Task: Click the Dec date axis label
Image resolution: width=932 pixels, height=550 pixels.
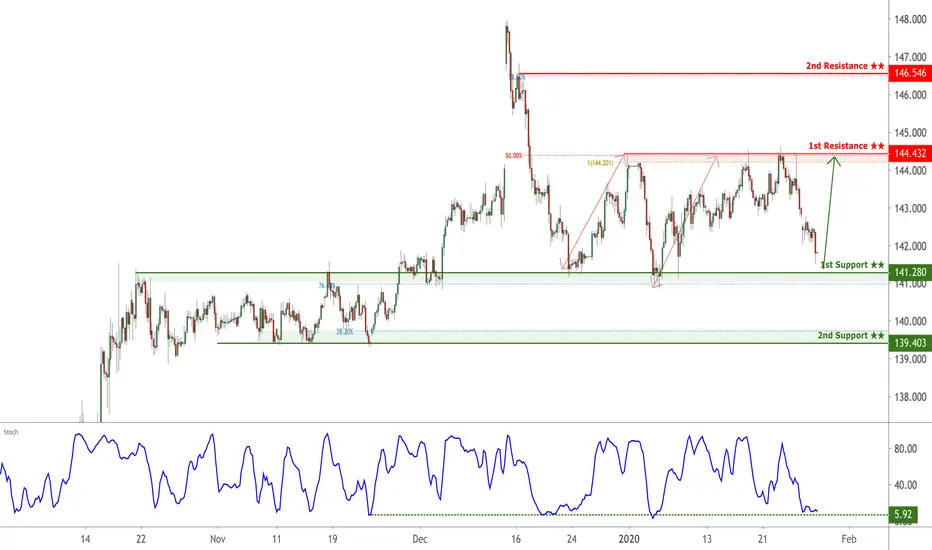Action: coord(420,539)
